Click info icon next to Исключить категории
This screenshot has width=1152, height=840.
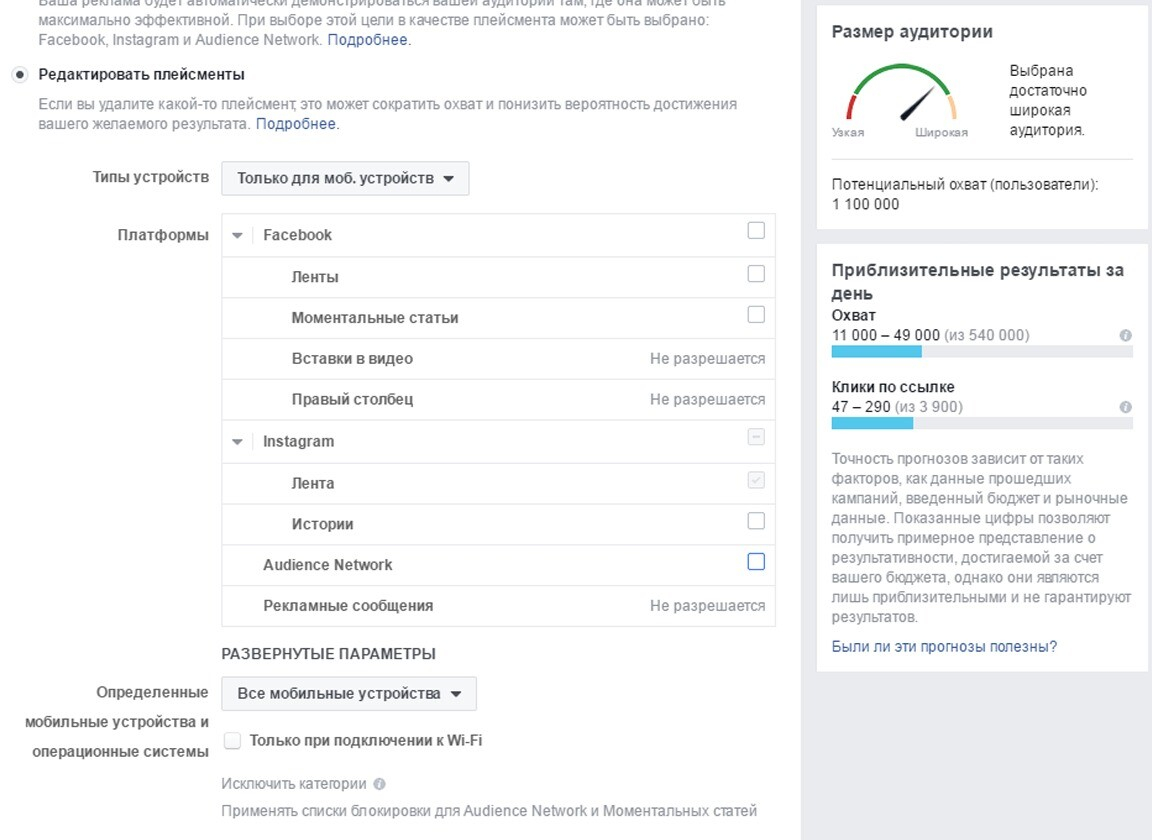click(x=379, y=784)
